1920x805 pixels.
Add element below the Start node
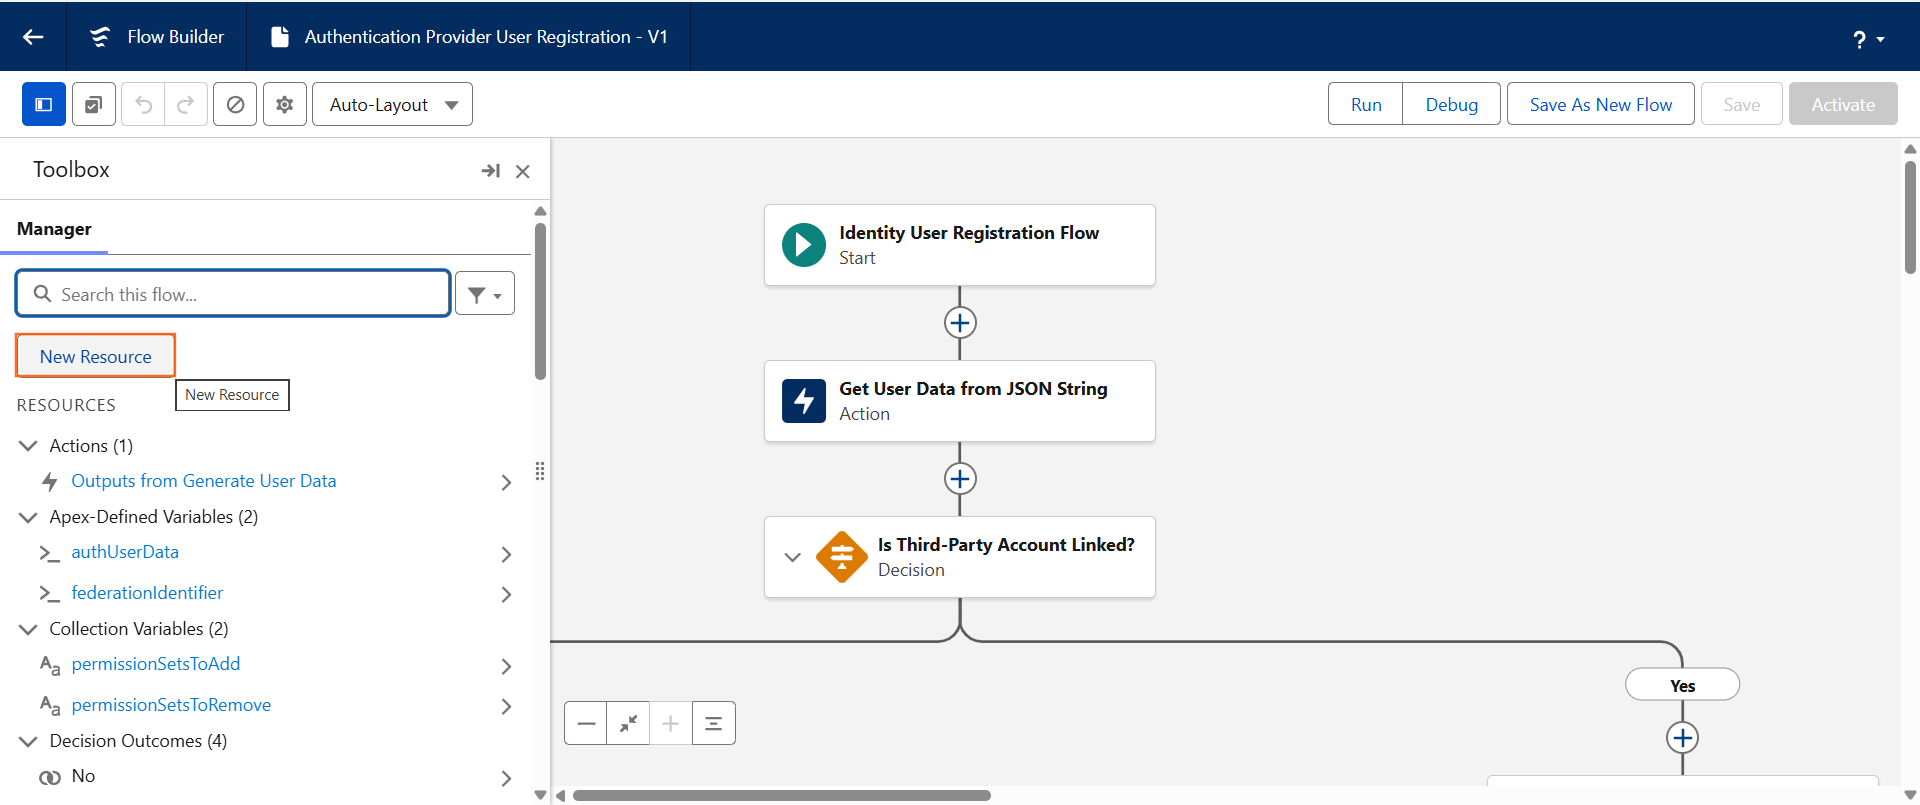(x=960, y=323)
